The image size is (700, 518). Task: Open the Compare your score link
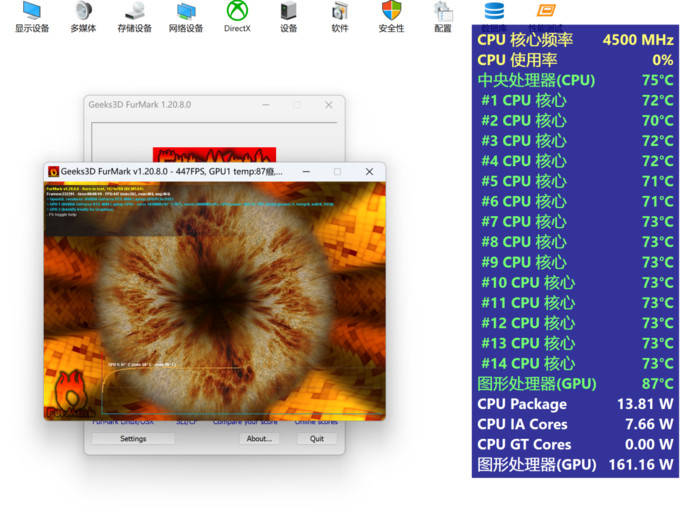point(245,422)
